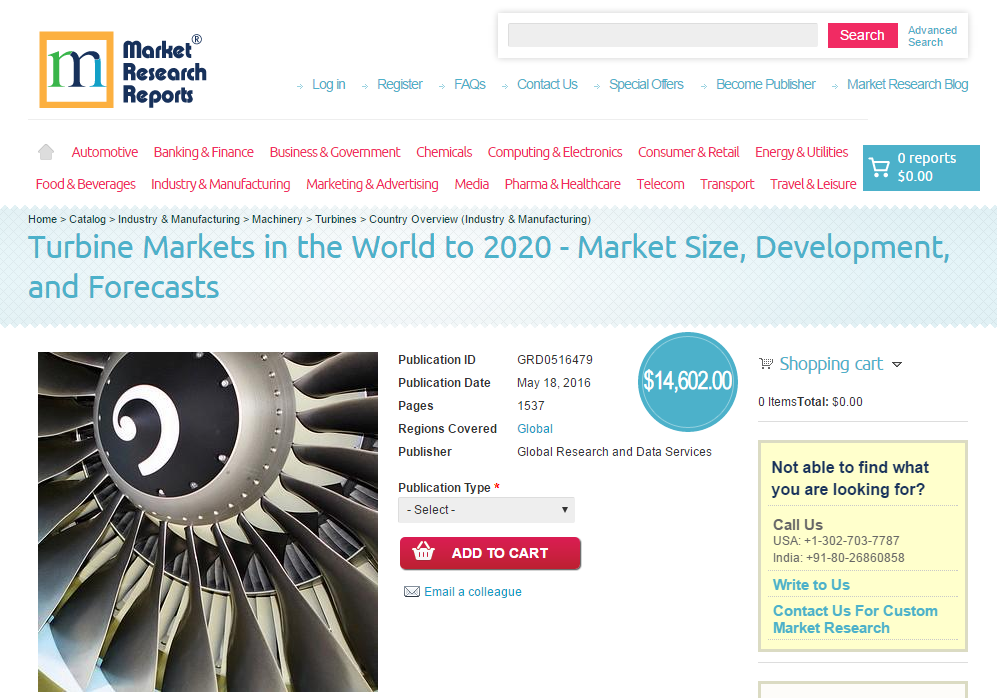998x698 pixels.
Task: Select the Marketing & Advertising category
Action: [x=372, y=184]
